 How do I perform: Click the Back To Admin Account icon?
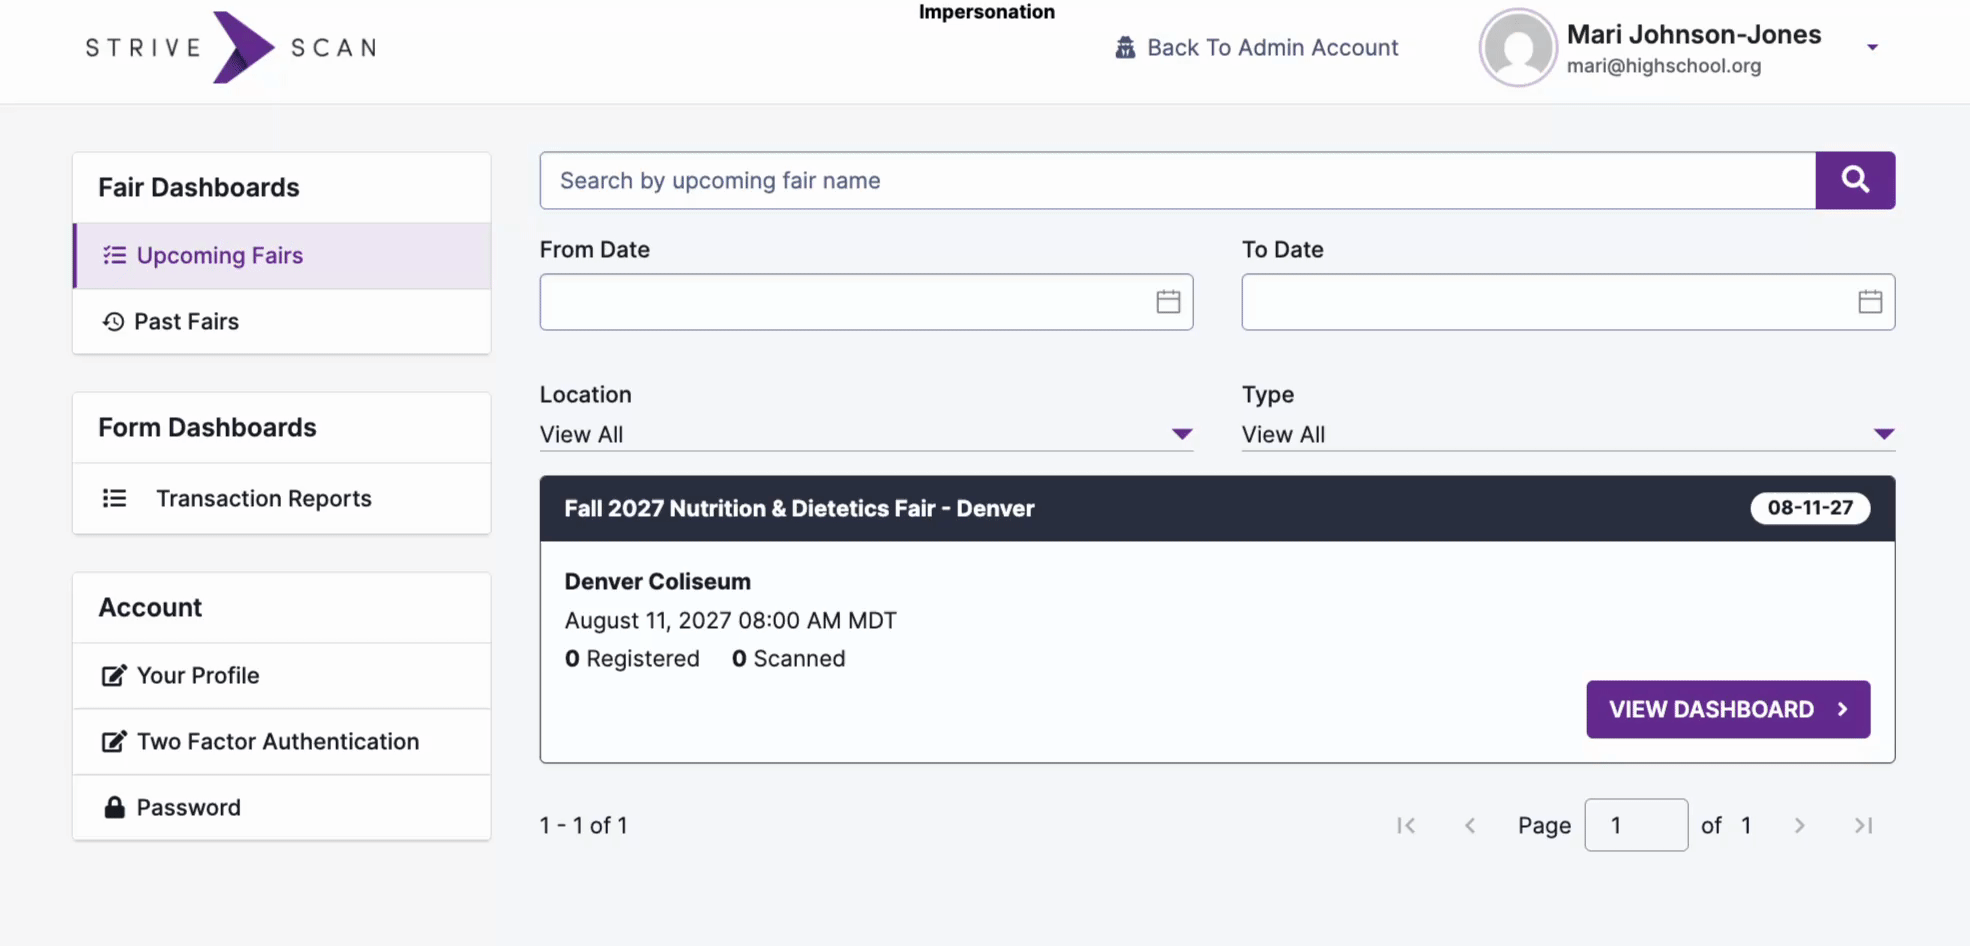pos(1125,47)
